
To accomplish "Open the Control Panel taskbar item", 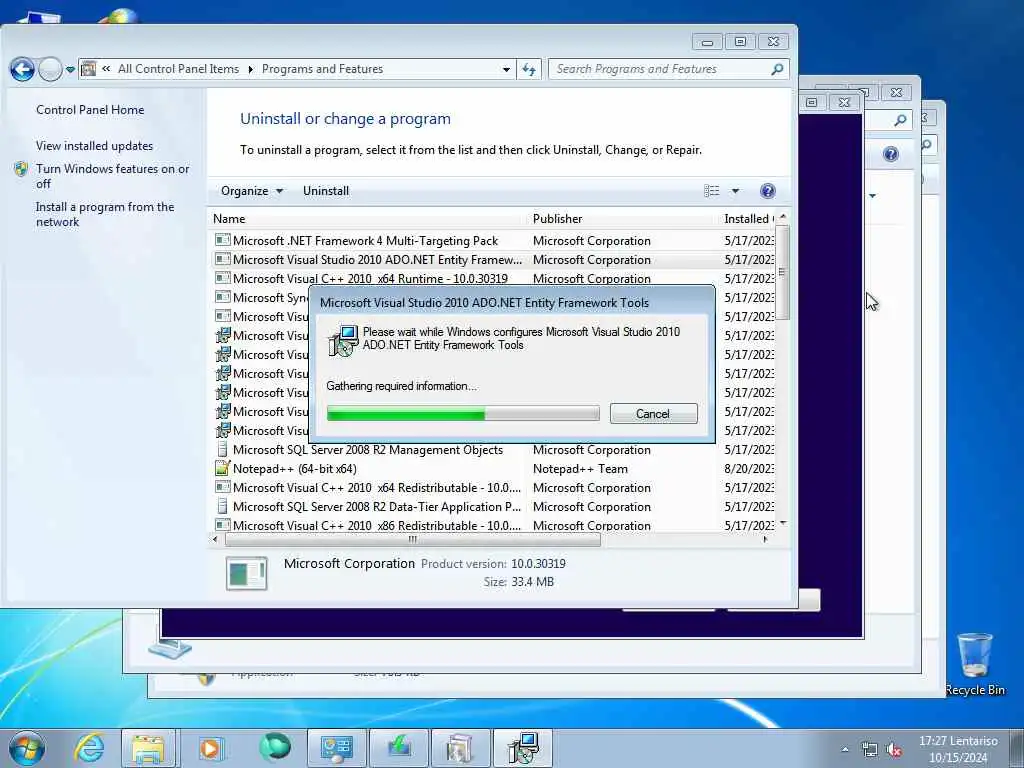I will click(x=336, y=748).
